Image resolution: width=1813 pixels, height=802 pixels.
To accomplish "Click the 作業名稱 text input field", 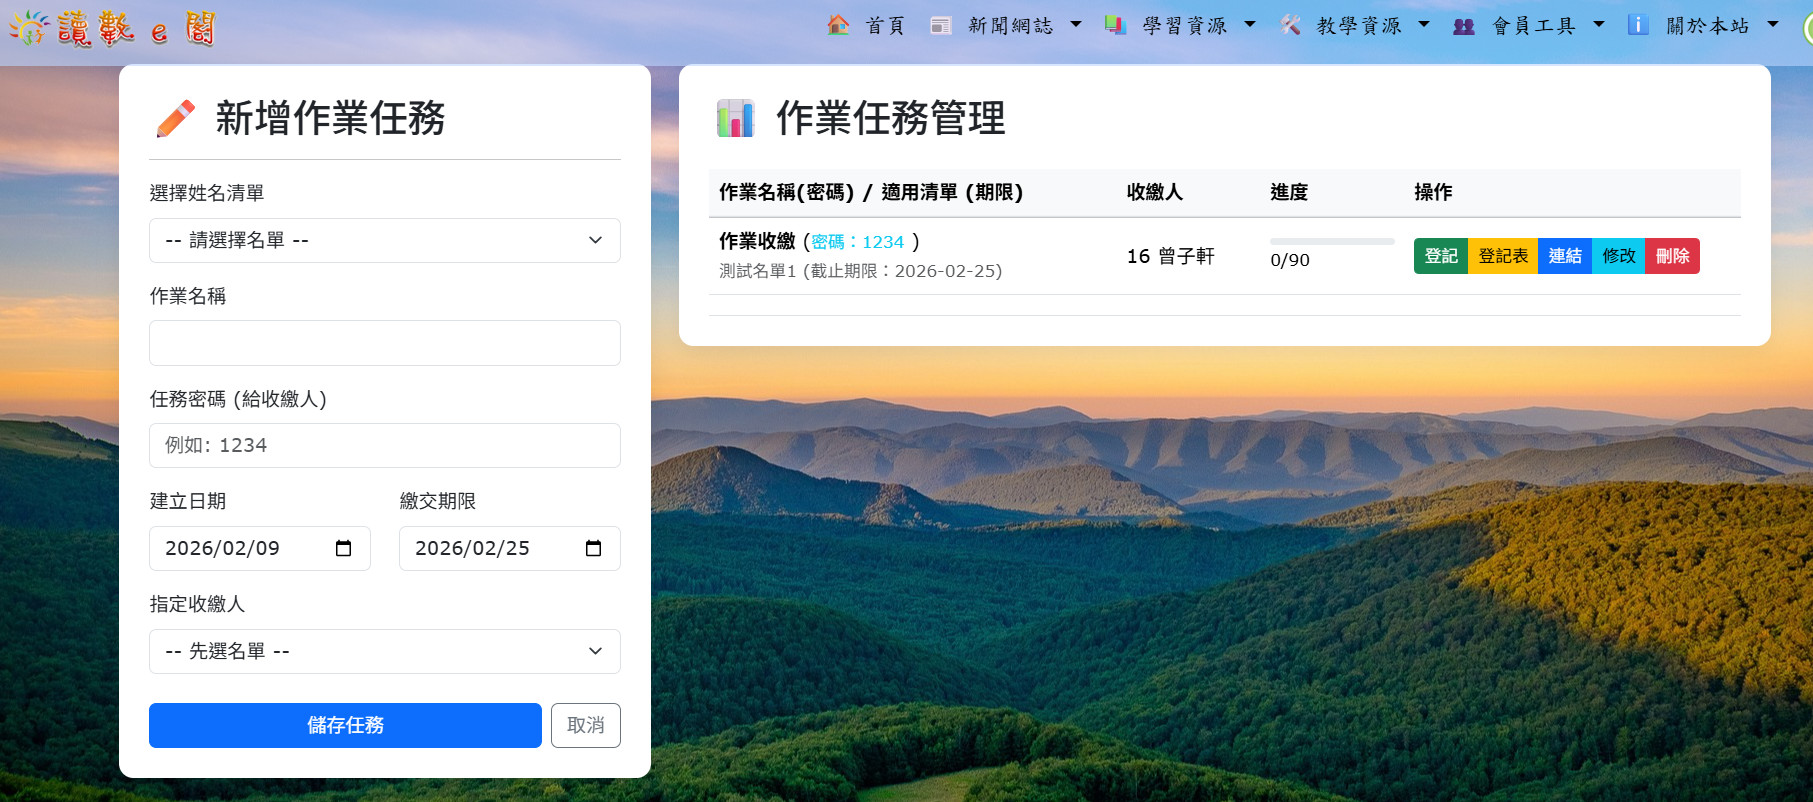I will (384, 343).
